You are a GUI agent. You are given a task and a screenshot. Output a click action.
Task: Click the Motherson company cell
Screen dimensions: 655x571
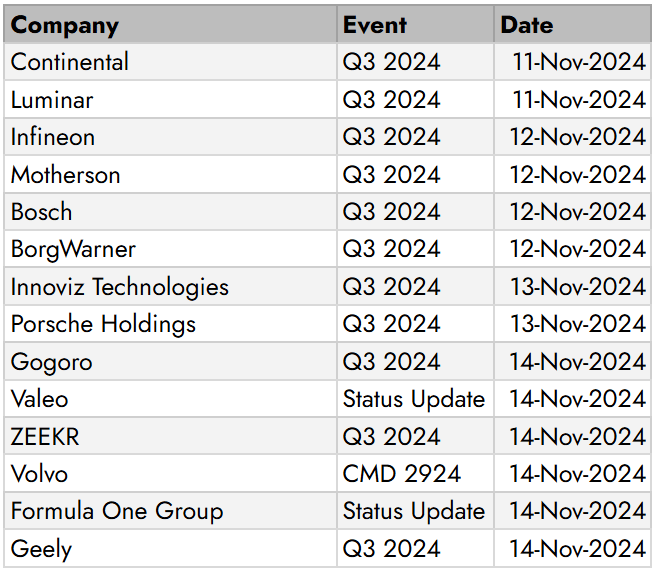(170, 174)
